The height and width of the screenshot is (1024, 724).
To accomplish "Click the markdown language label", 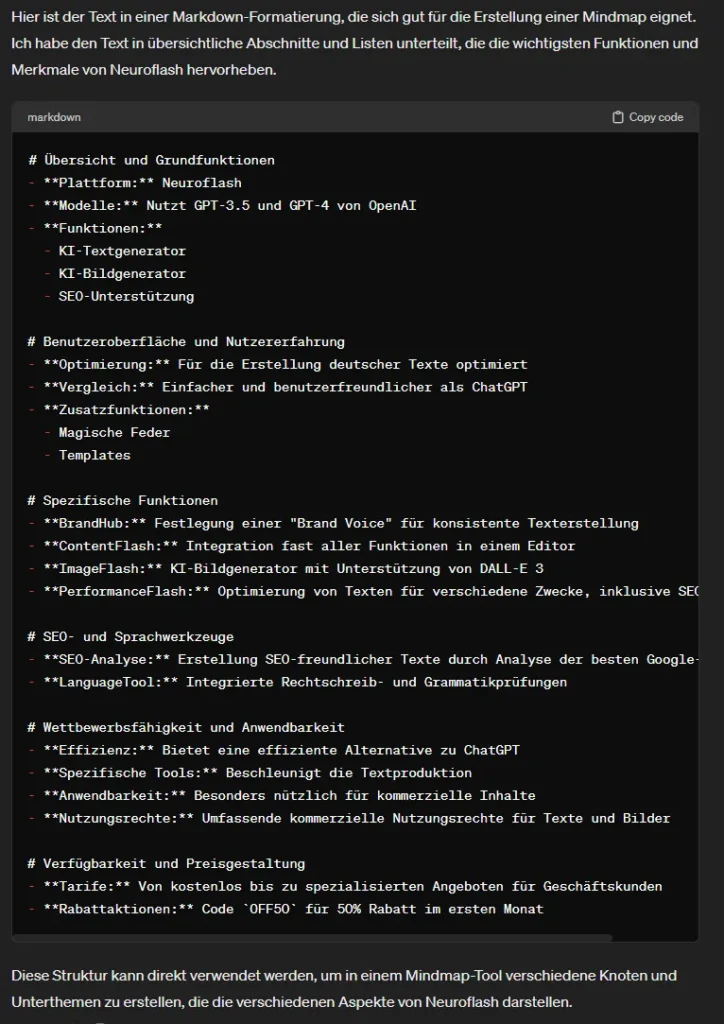I will [54, 117].
